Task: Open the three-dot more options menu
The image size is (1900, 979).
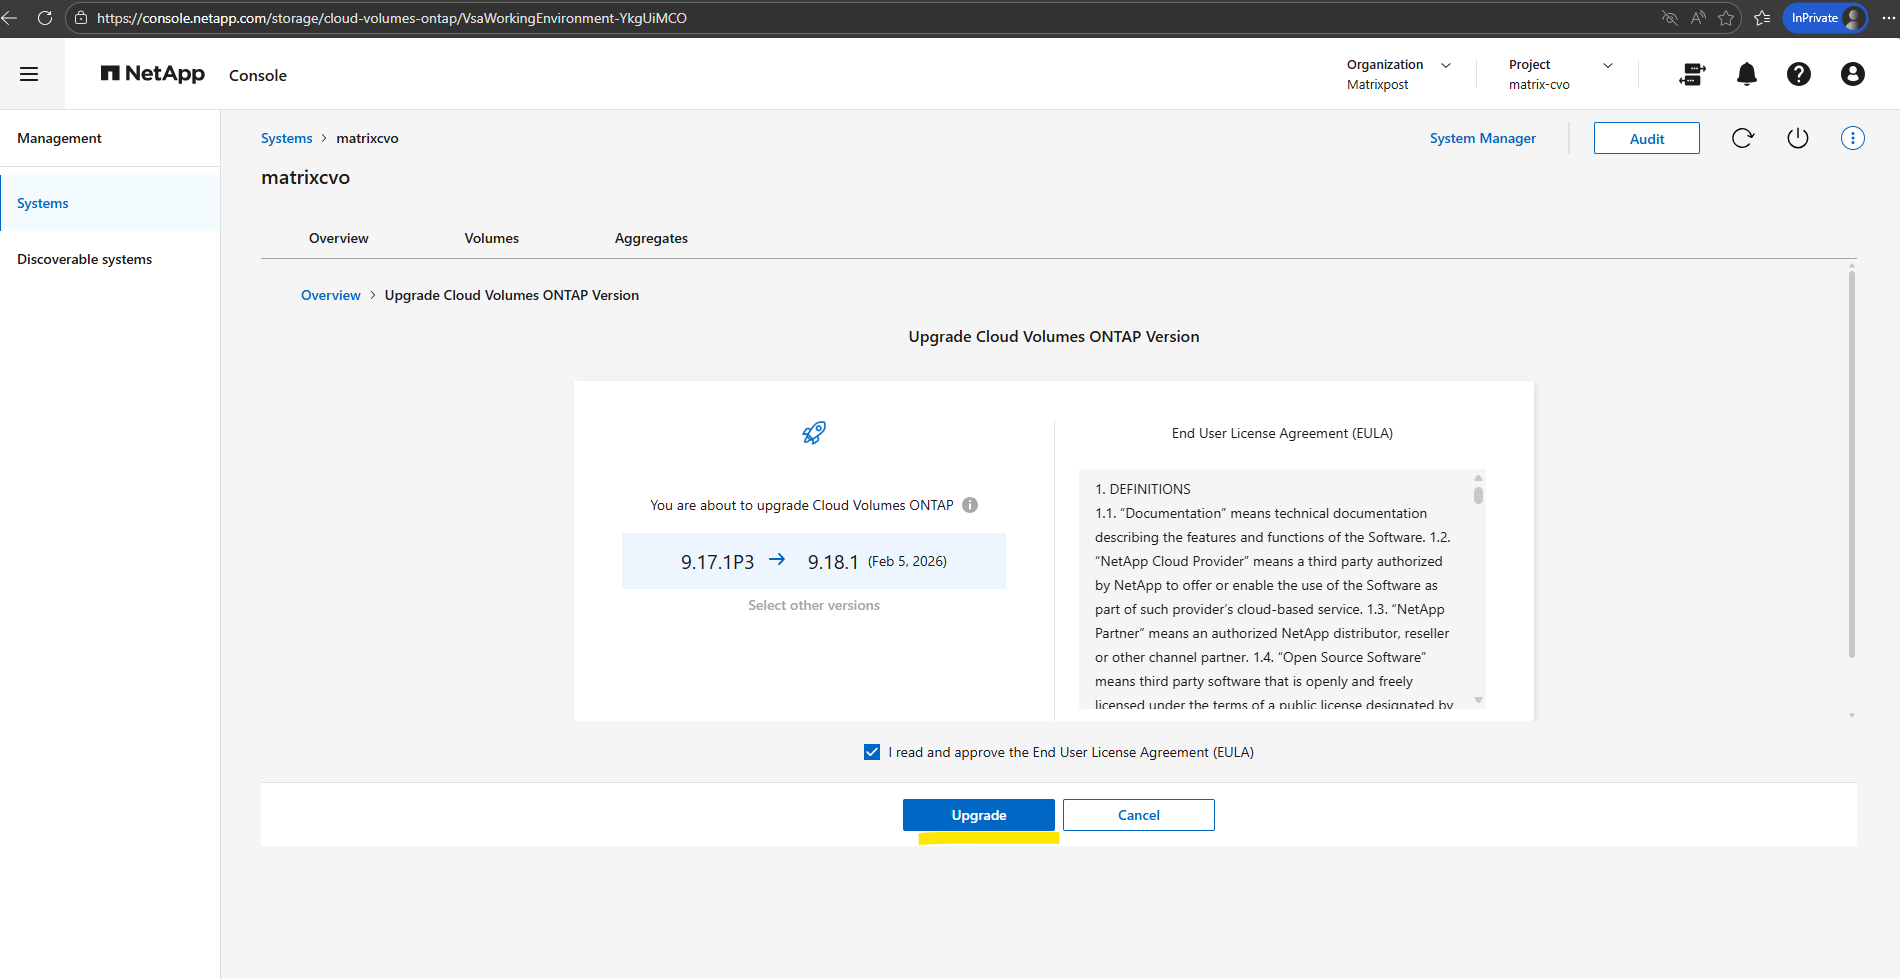Action: tap(1852, 138)
